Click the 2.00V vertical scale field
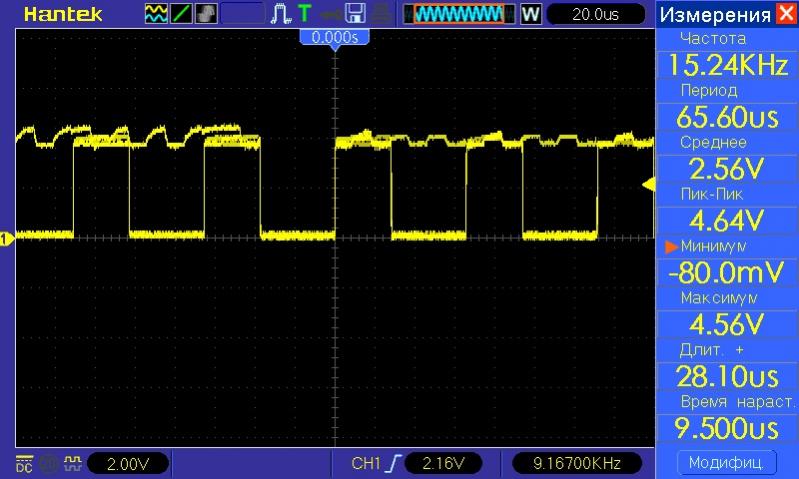Image resolution: width=799 pixels, height=479 pixels. coord(128,463)
